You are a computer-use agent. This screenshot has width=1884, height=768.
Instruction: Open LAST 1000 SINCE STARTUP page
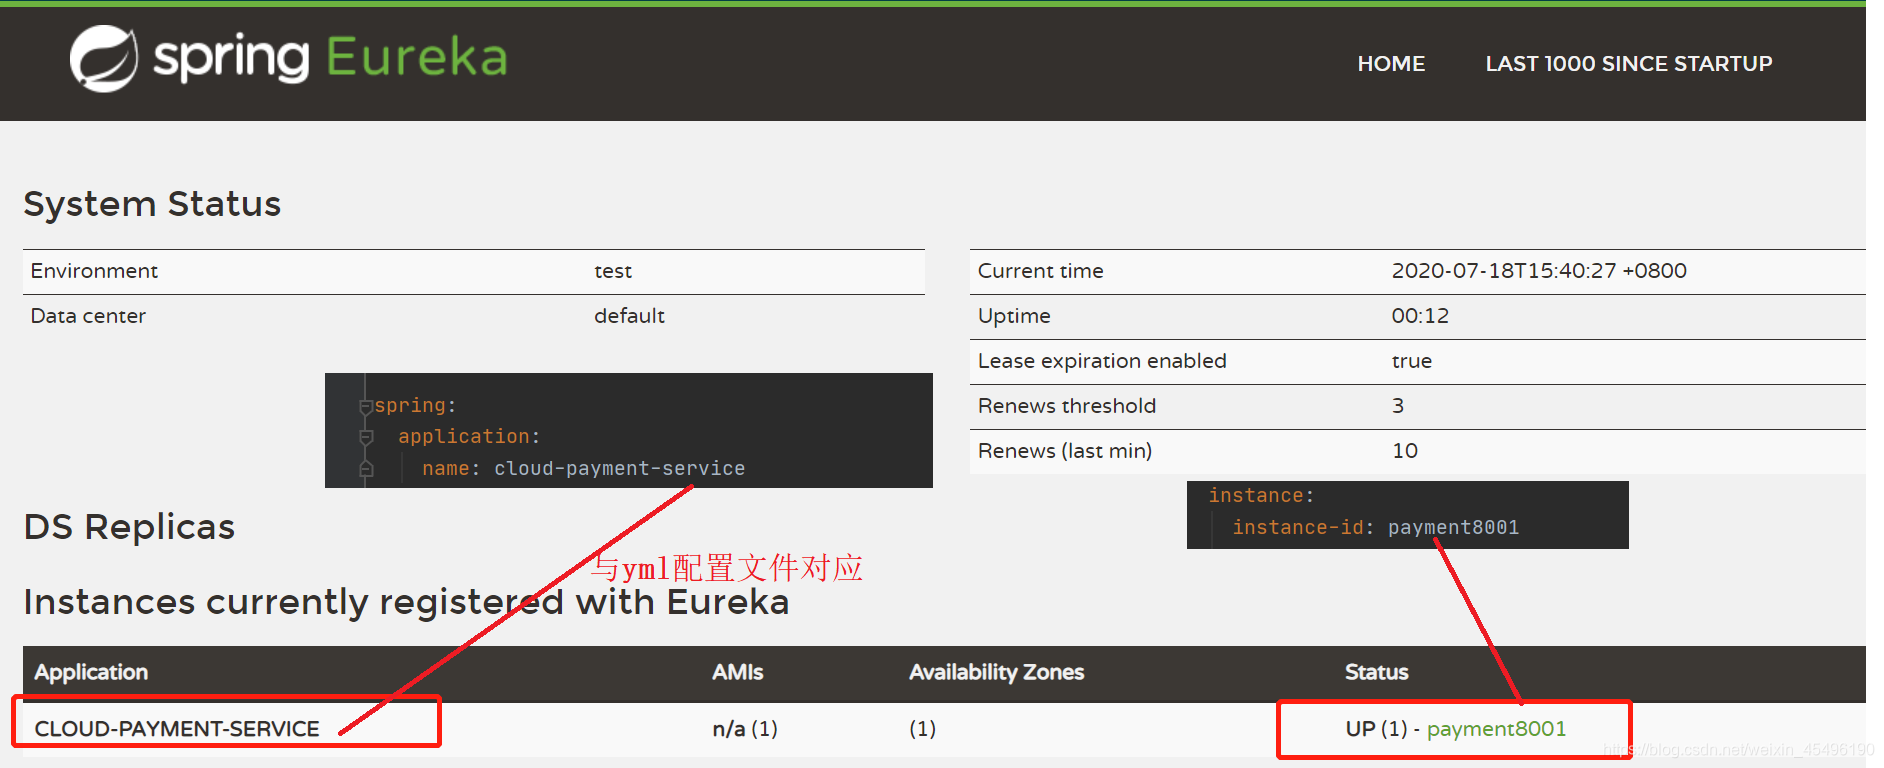point(1629,64)
